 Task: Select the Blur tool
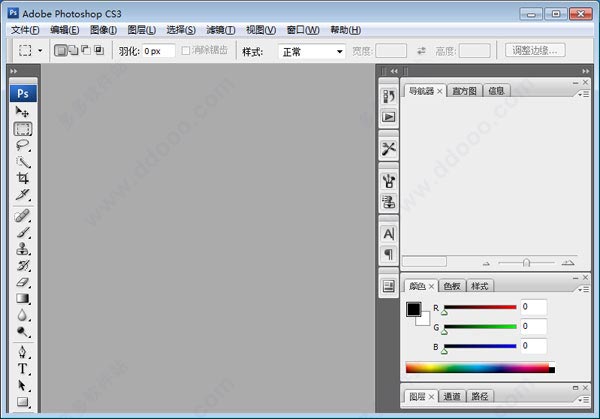click(23, 315)
